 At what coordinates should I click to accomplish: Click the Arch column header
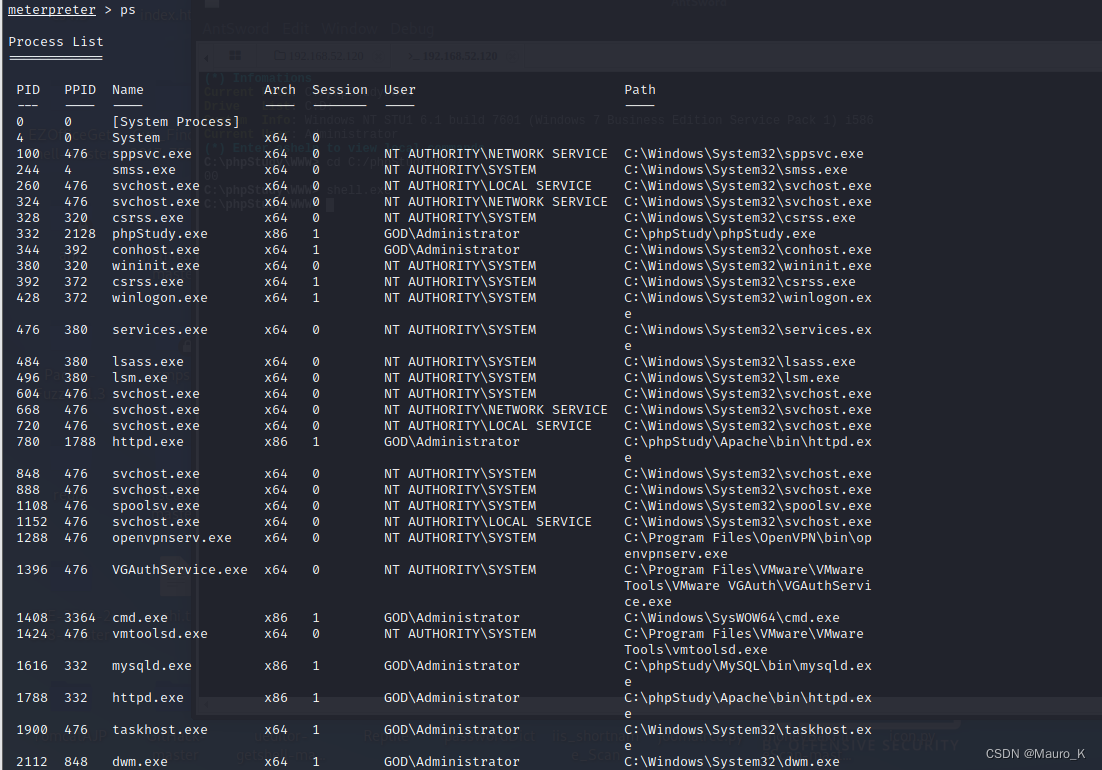(280, 90)
